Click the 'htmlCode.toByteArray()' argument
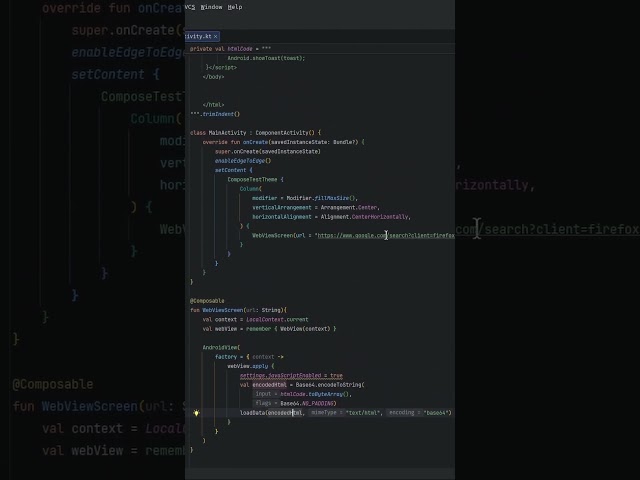640x480 pixels. click(315, 394)
